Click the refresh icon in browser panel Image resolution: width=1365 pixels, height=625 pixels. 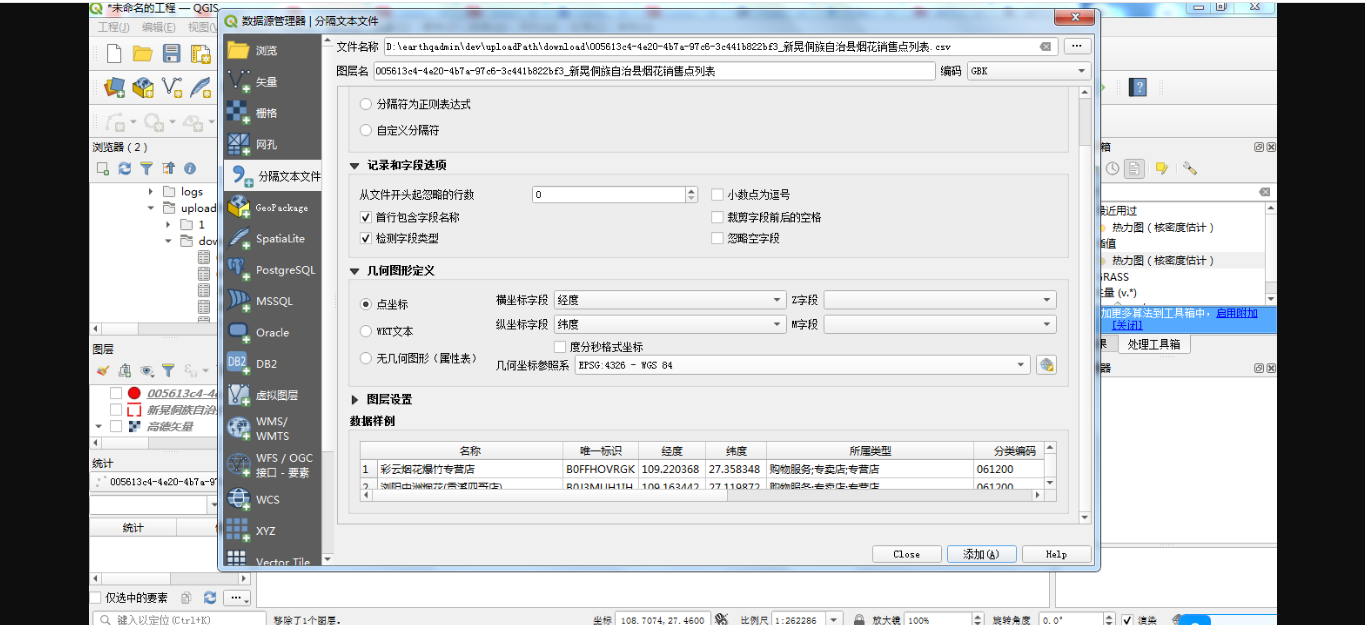[125, 169]
